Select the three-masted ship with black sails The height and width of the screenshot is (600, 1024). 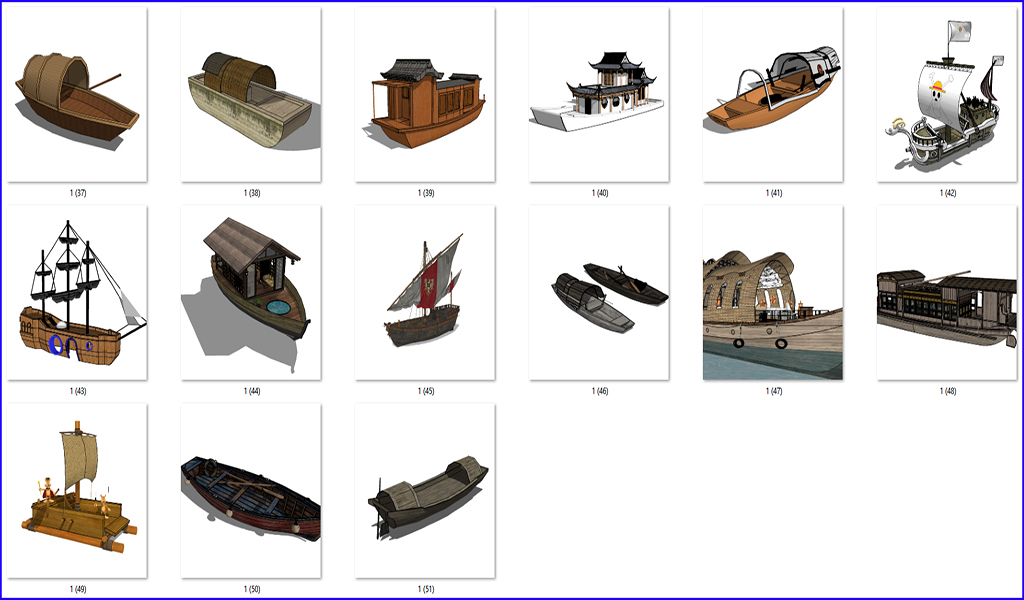click(77, 293)
